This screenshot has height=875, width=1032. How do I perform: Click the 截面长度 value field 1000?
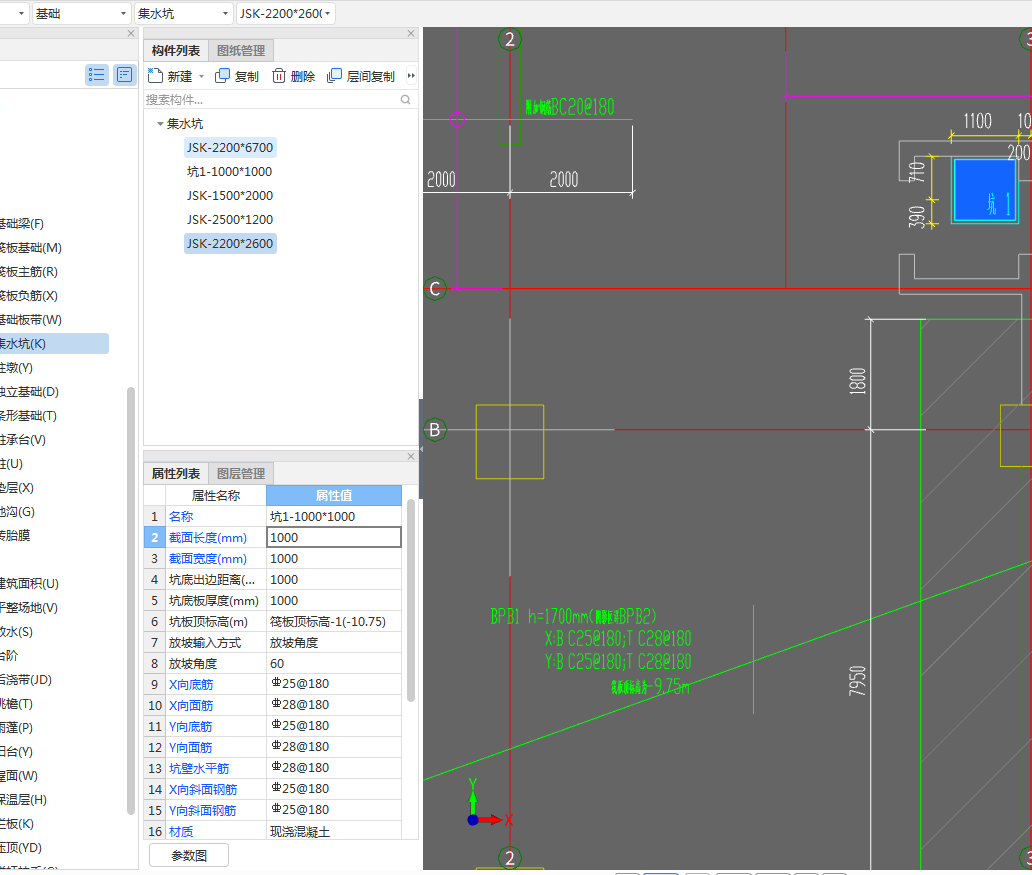pos(334,537)
